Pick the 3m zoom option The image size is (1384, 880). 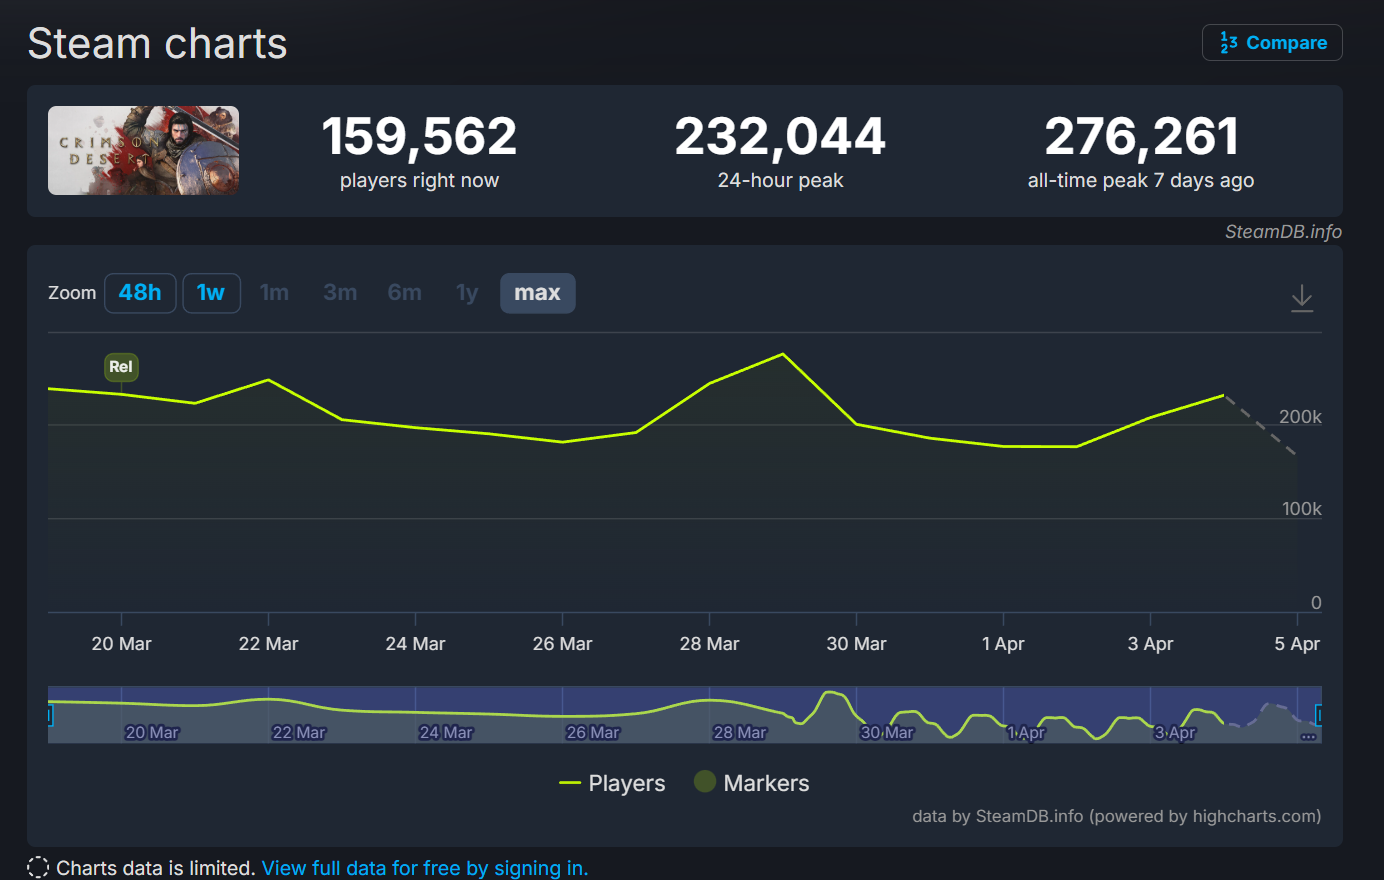point(340,293)
